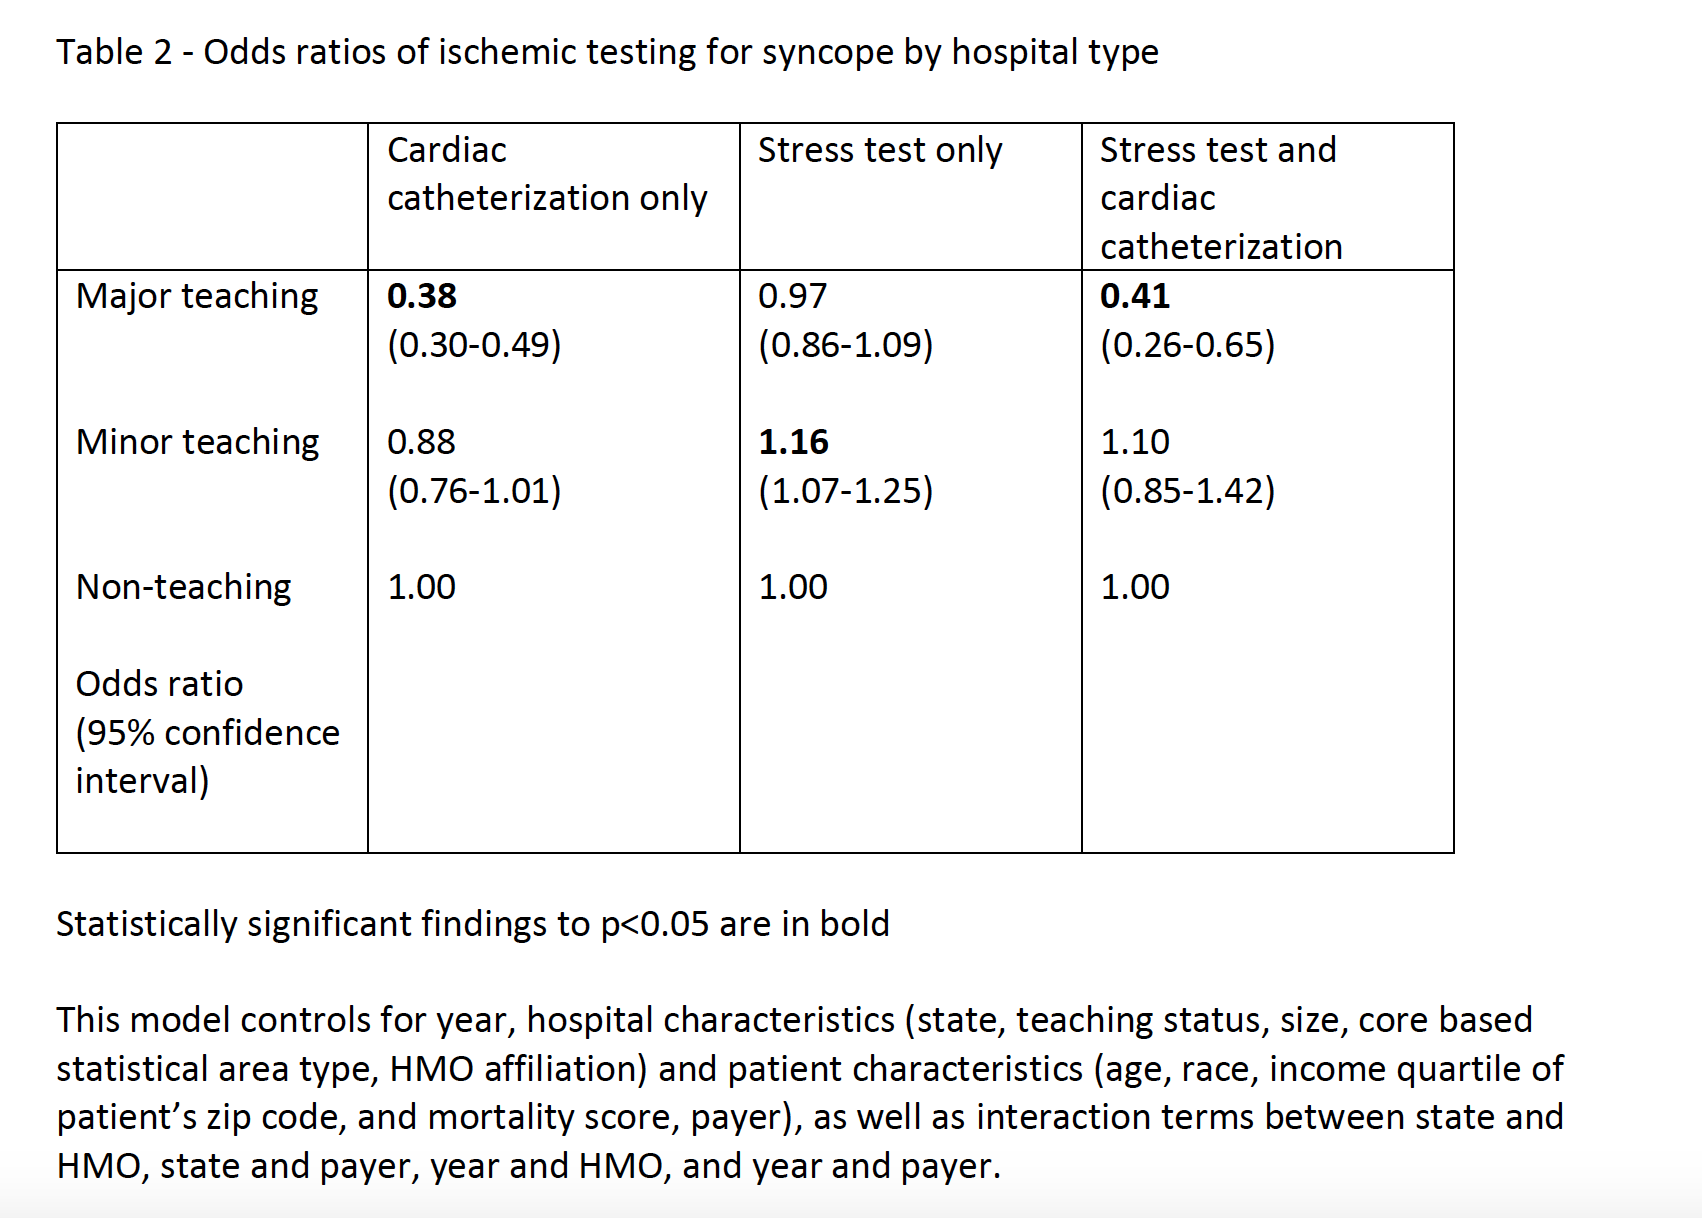Select the bold 0.38 odds ratio value
Screen dimensions: 1702x1218
click(422, 296)
